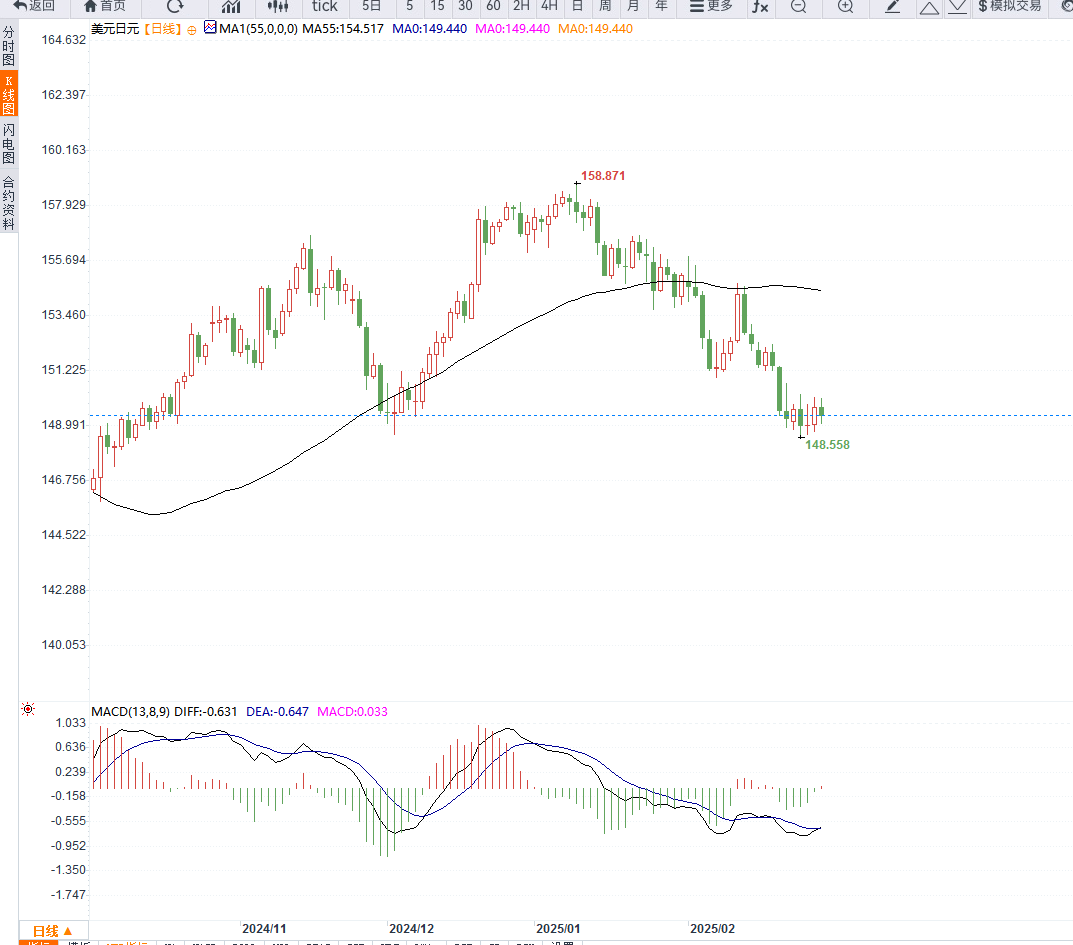Click the 2024/12 date label
The width and height of the screenshot is (1073, 945).
click(411, 929)
